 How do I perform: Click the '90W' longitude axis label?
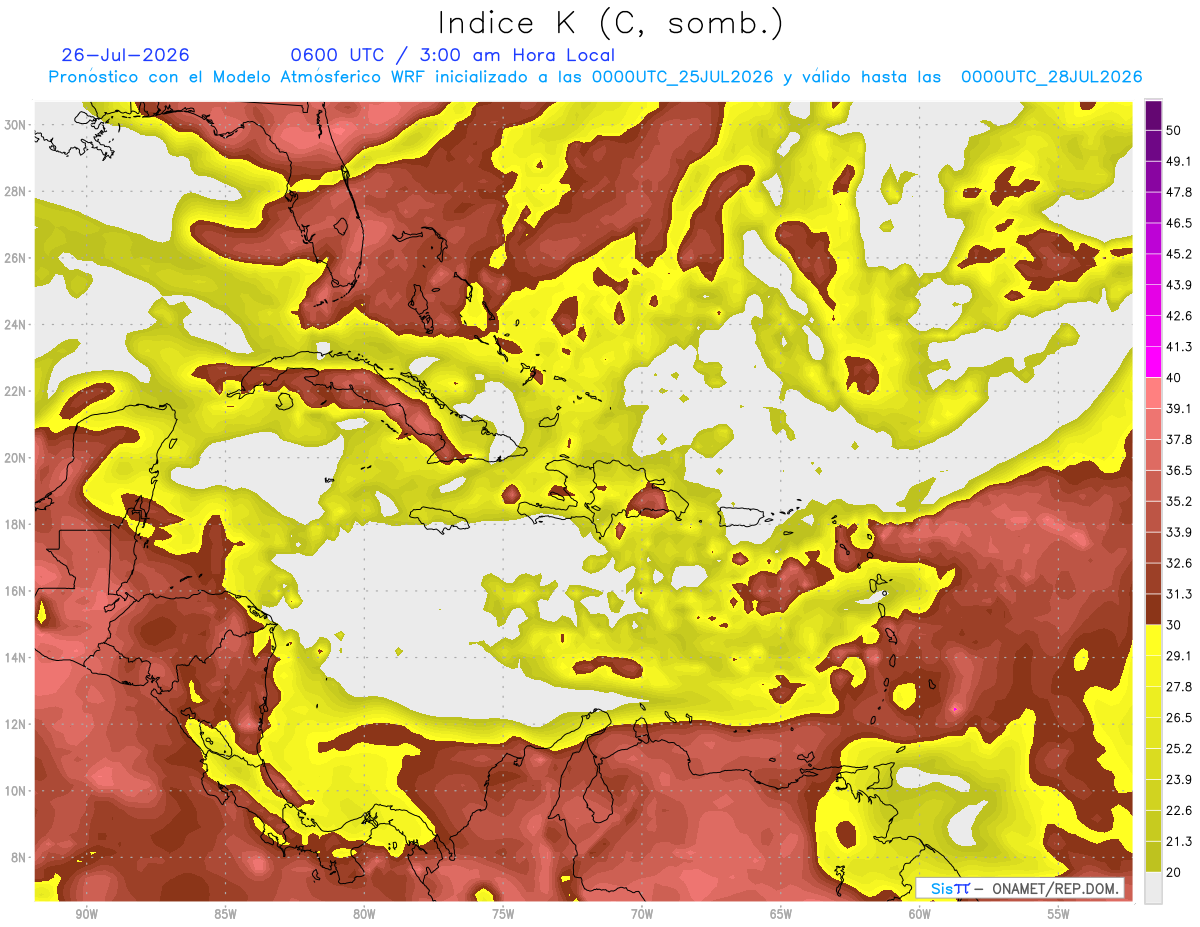[86, 914]
